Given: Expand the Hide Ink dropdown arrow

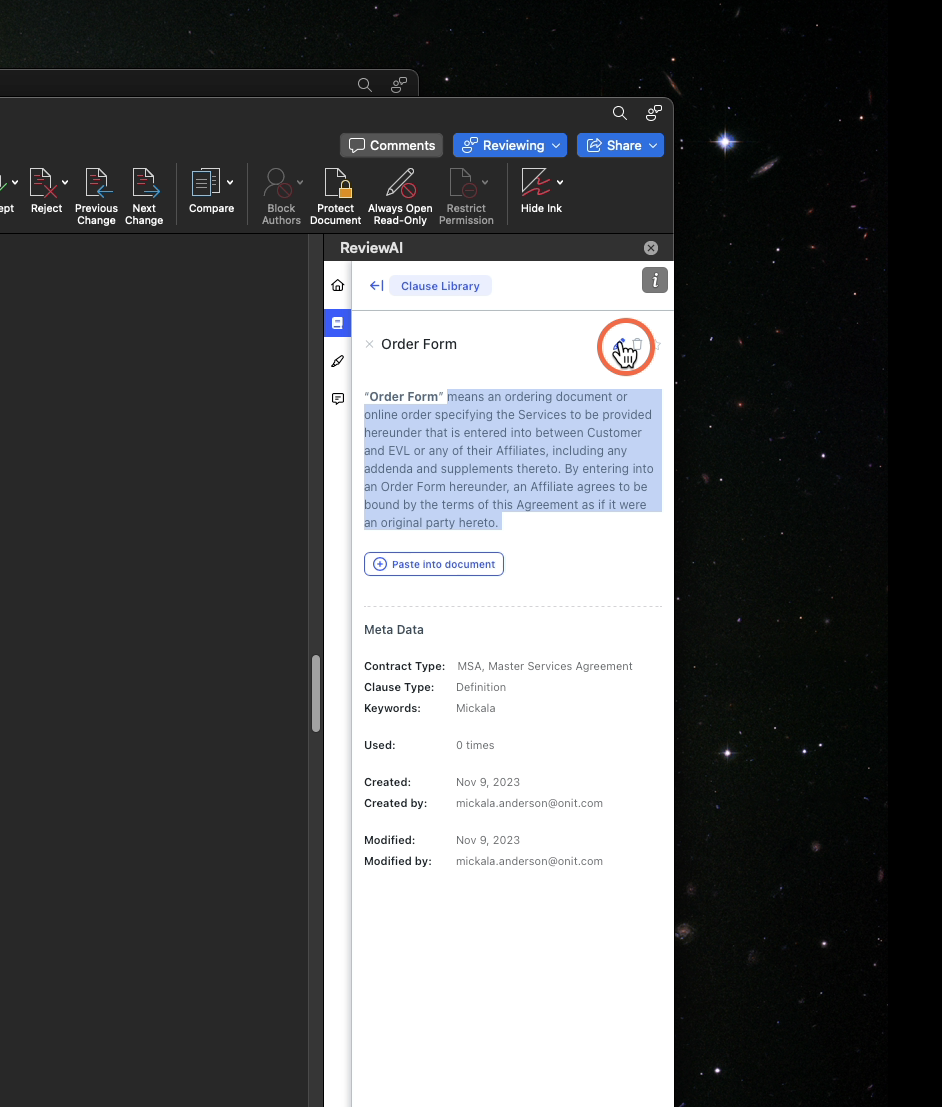Looking at the screenshot, I should coord(560,183).
